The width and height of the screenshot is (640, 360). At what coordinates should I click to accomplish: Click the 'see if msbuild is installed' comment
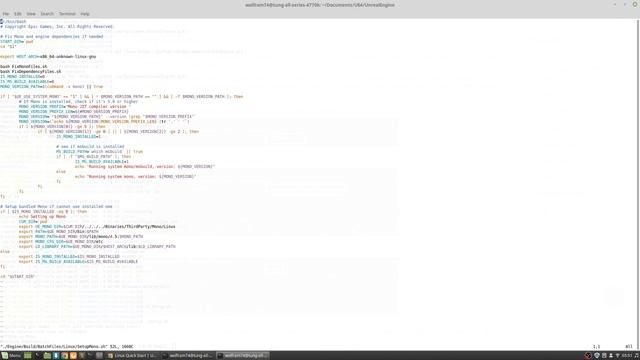(x=90, y=147)
